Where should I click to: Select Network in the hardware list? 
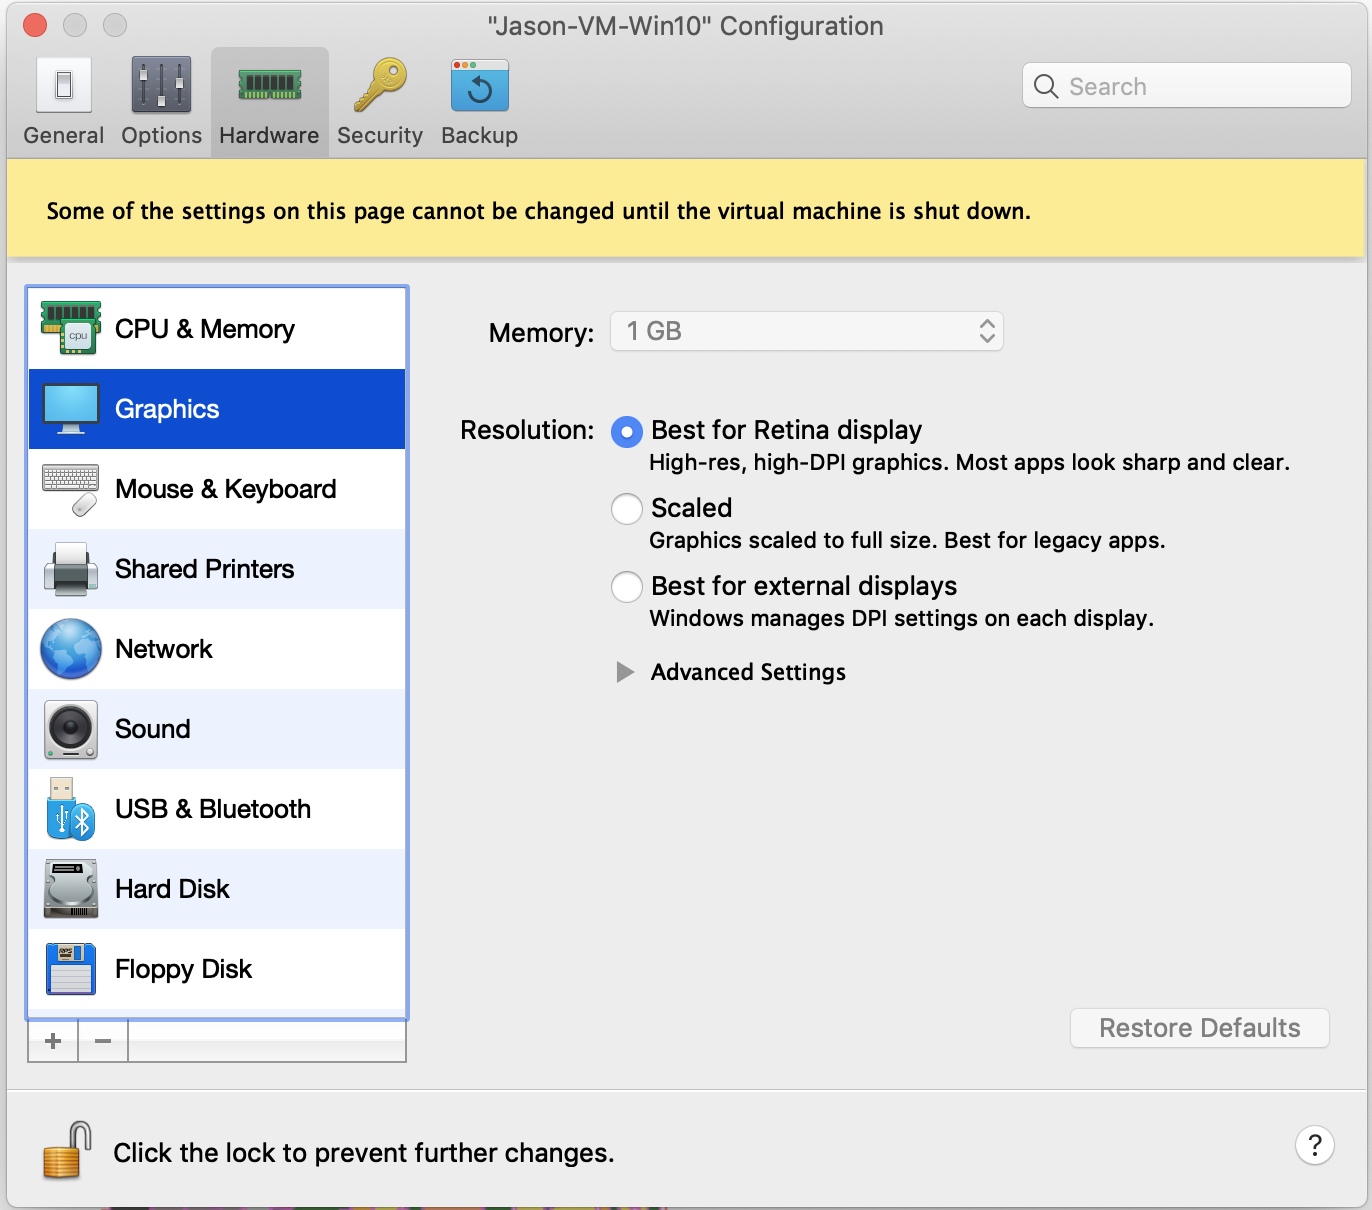pyautogui.click(x=217, y=649)
